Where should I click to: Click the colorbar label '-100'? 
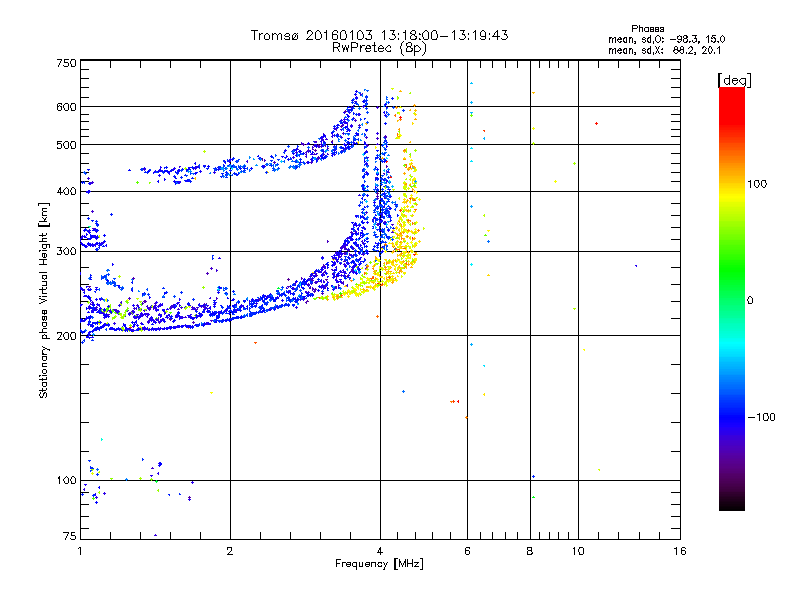pyautogui.click(x=761, y=417)
